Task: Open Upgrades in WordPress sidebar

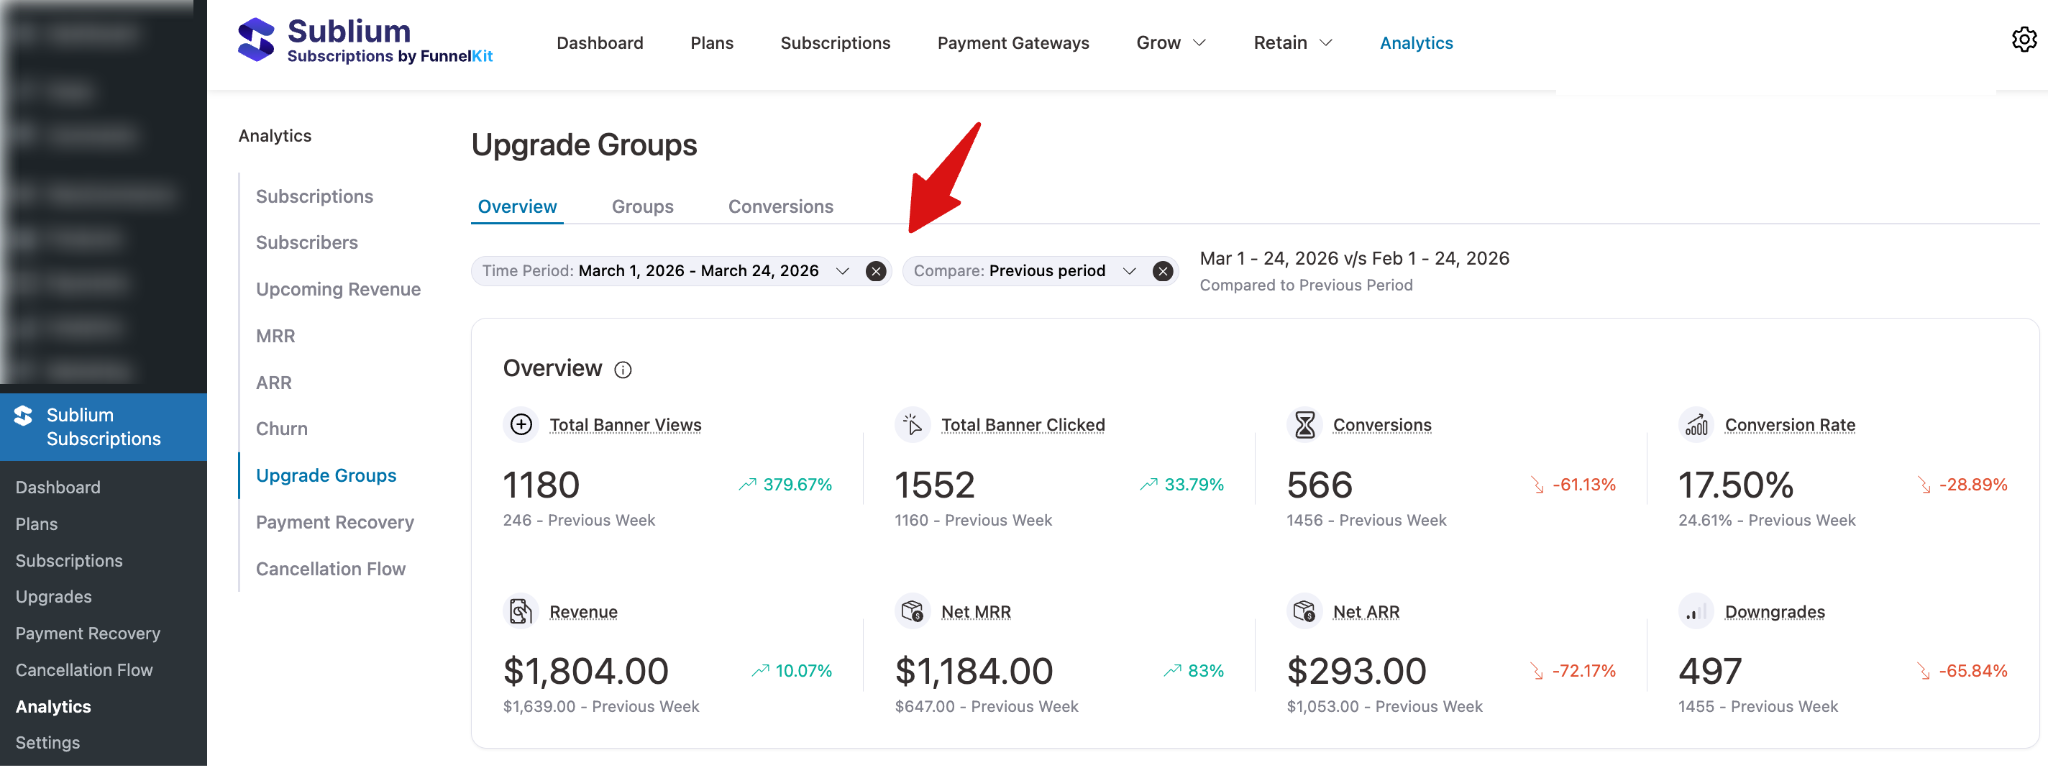Action: 54,597
